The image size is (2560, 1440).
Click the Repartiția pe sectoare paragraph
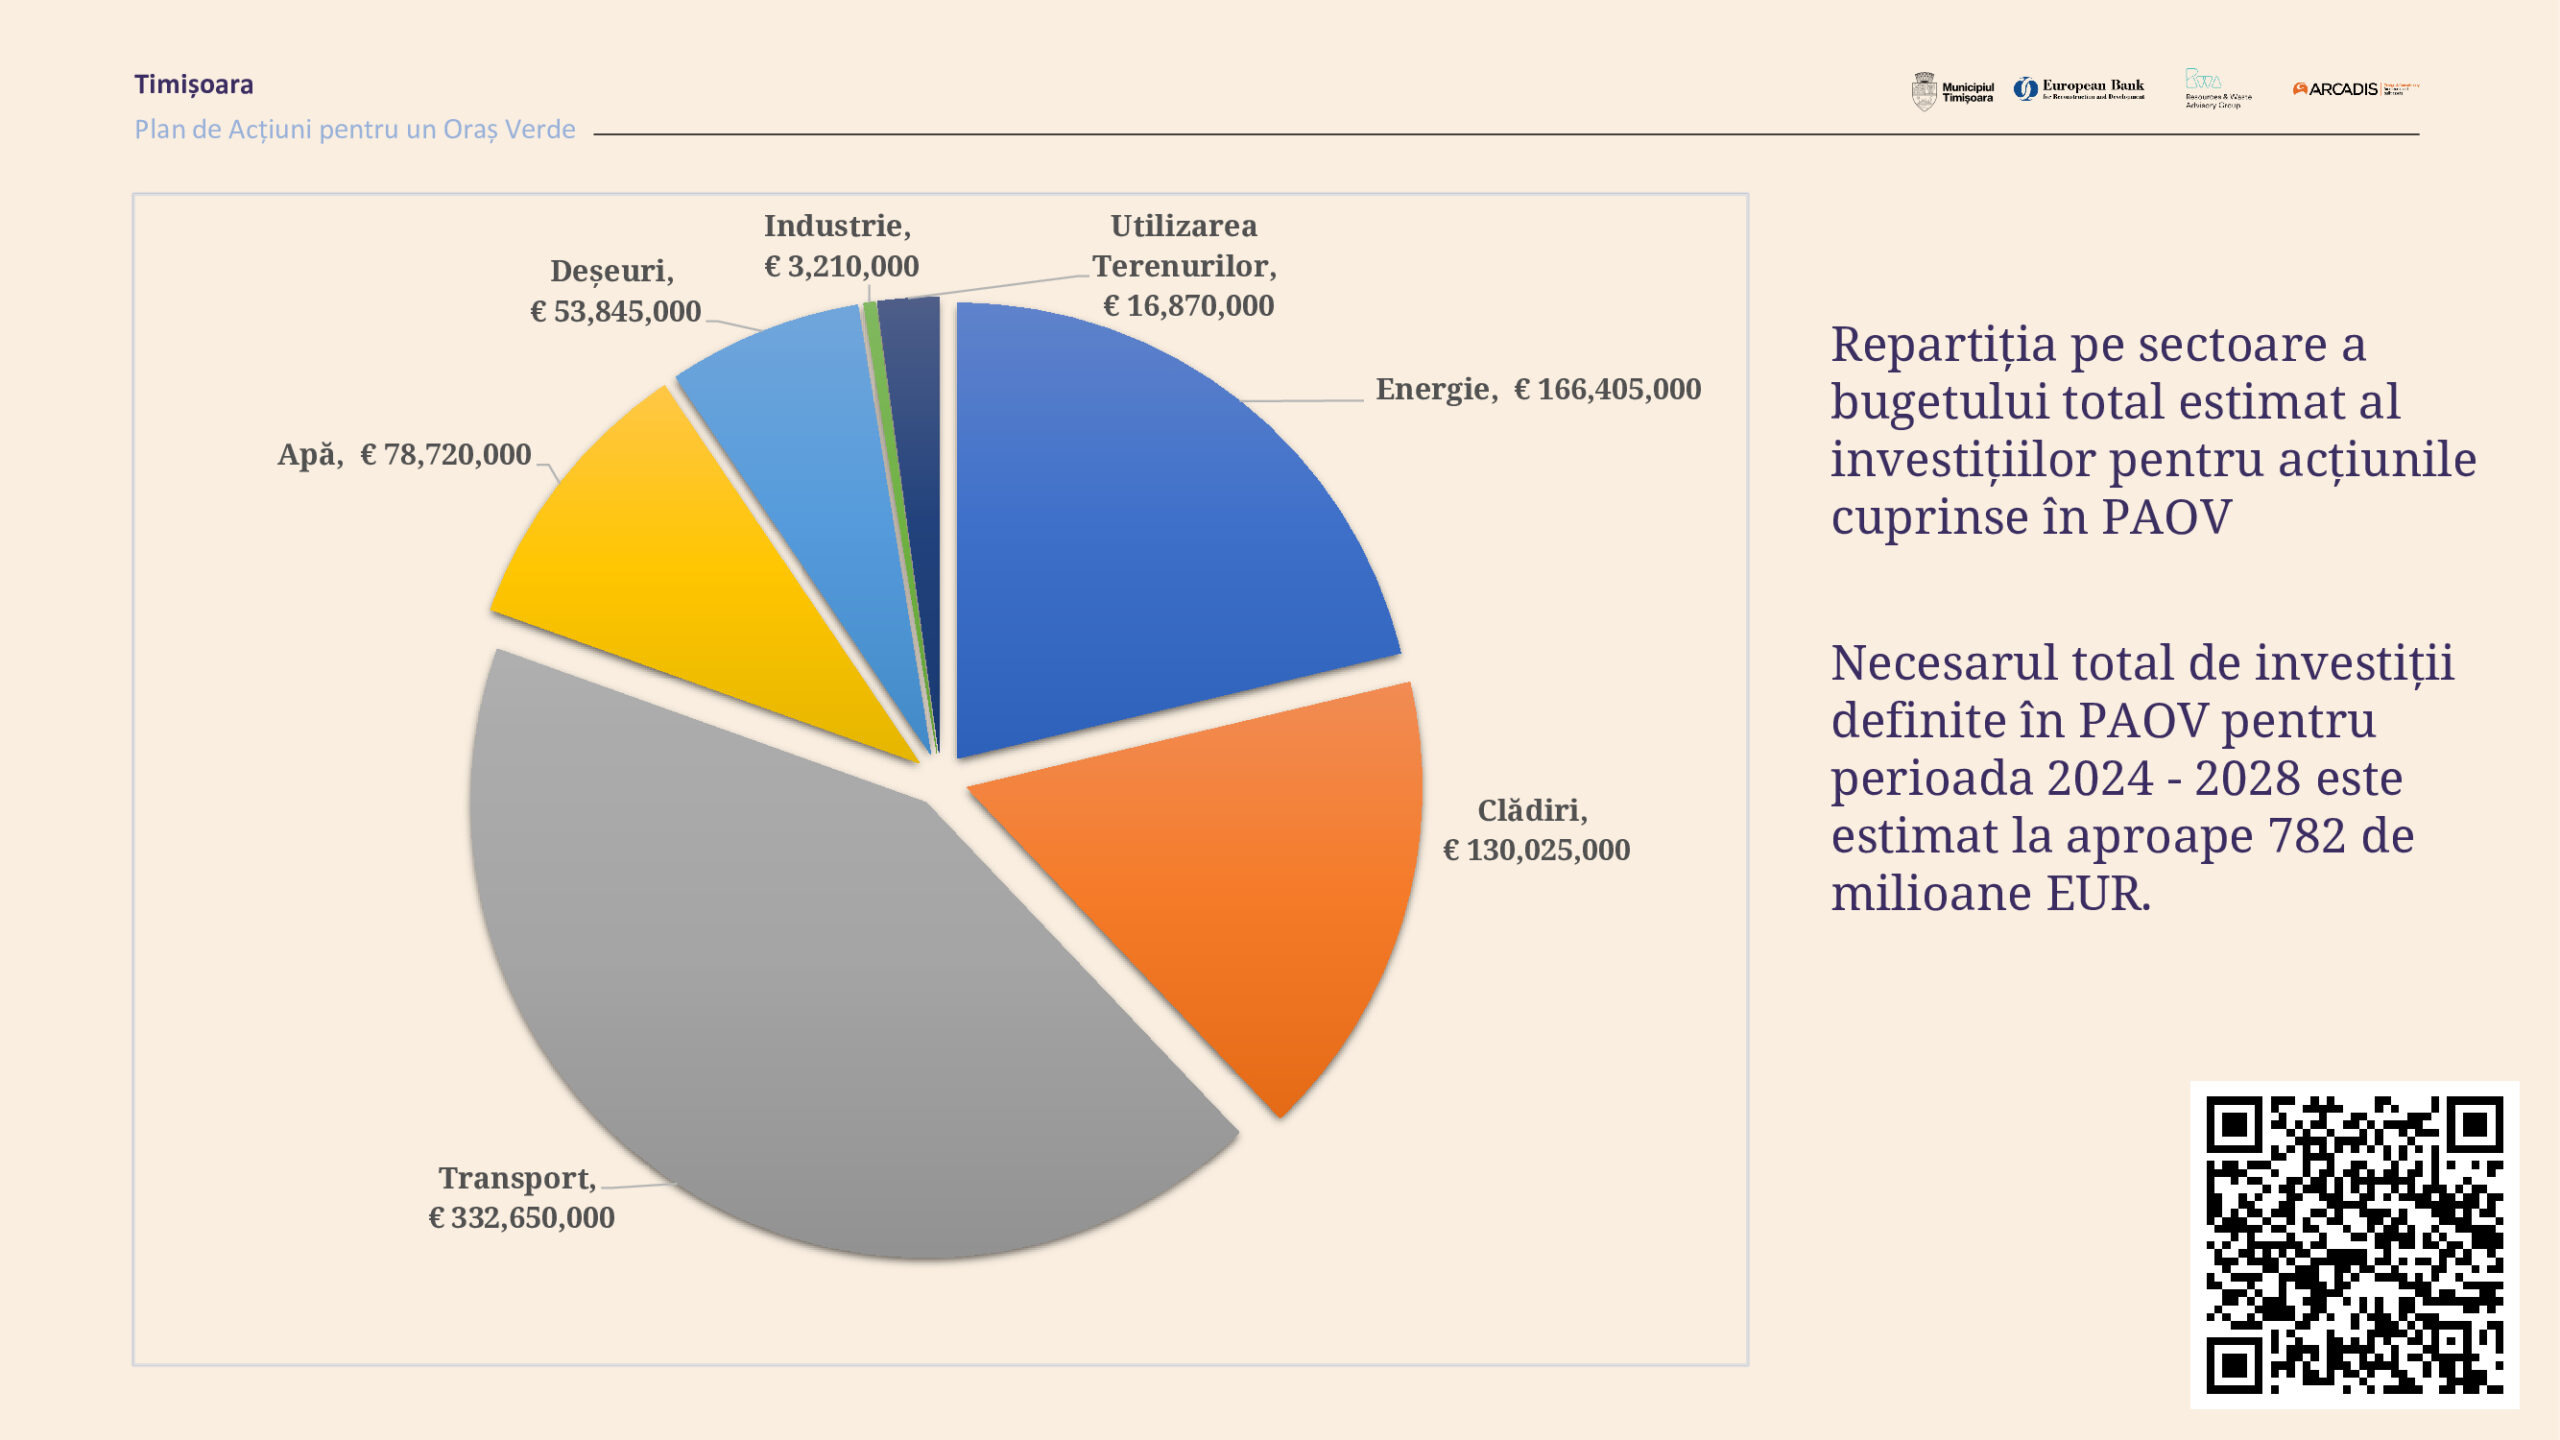click(x=2150, y=430)
